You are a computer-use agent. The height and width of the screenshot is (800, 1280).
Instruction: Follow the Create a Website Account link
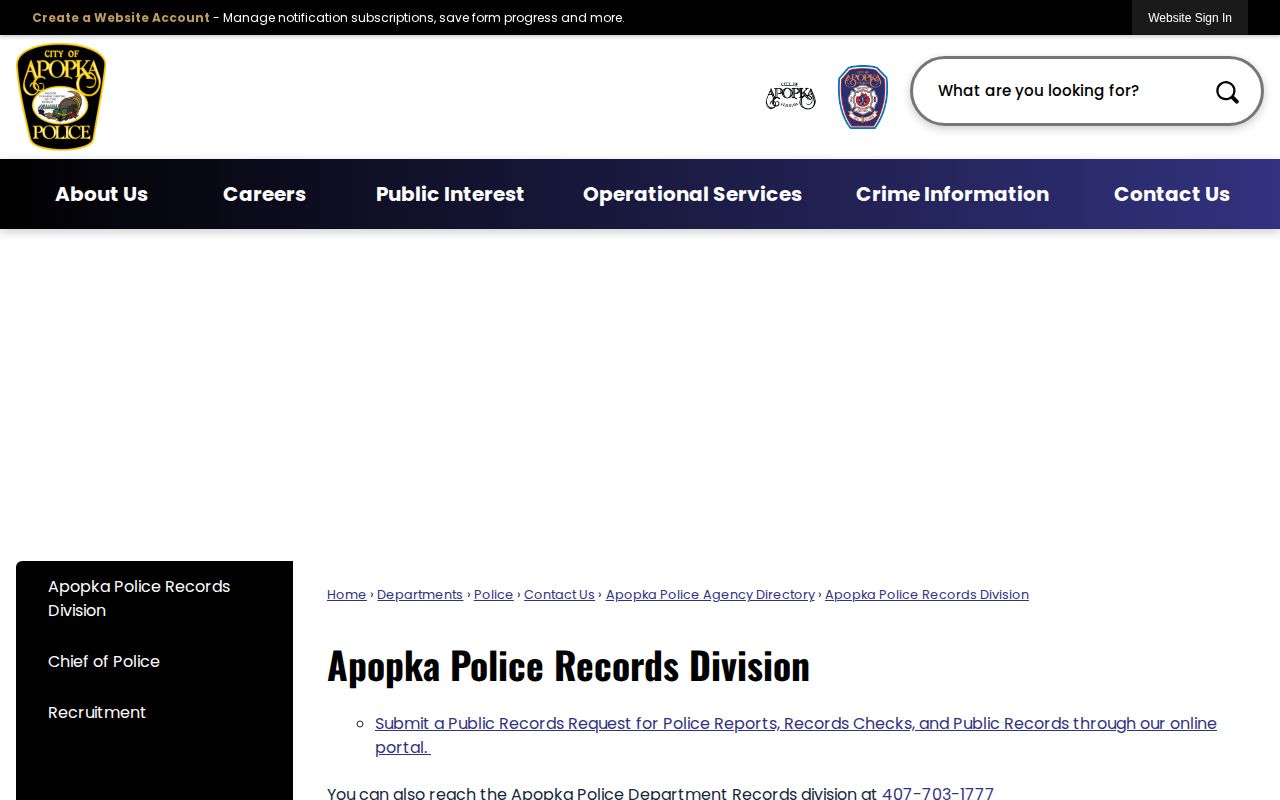click(x=121, y=18)
